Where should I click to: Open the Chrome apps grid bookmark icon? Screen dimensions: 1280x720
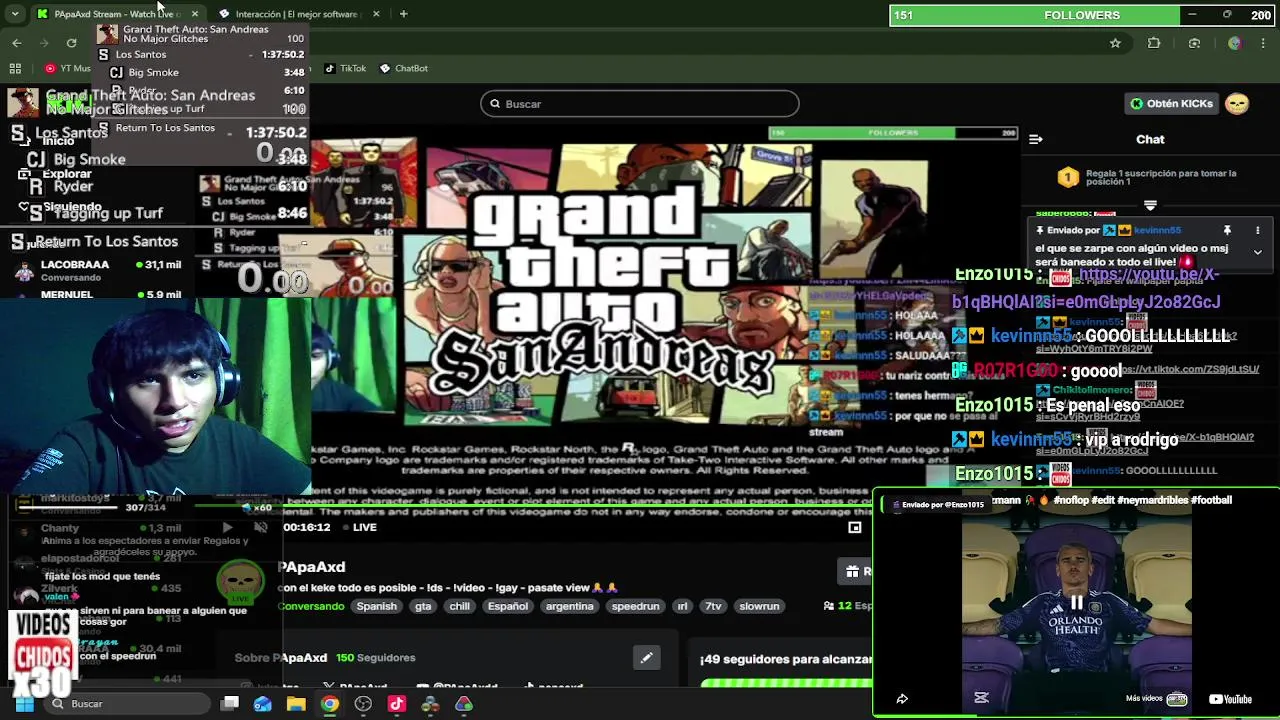[x=15, y=68]
